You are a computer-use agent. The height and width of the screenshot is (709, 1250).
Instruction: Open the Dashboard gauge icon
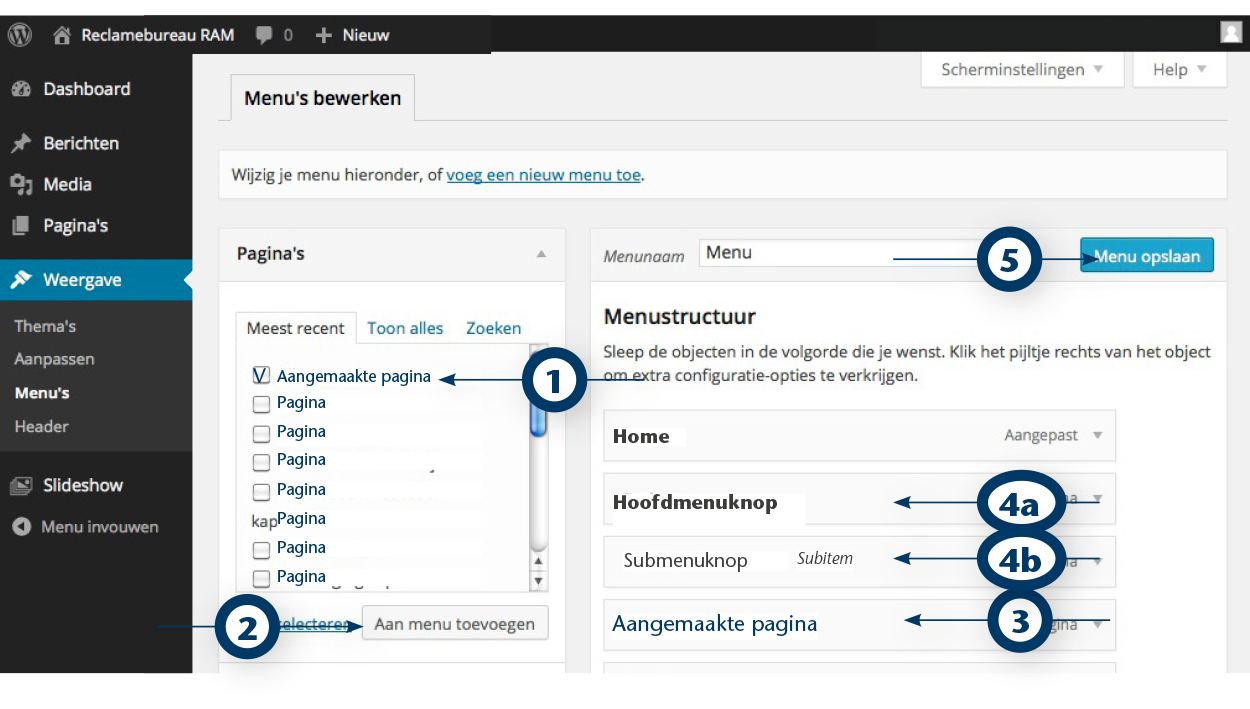pyautogui.click(x=21, y=89)
